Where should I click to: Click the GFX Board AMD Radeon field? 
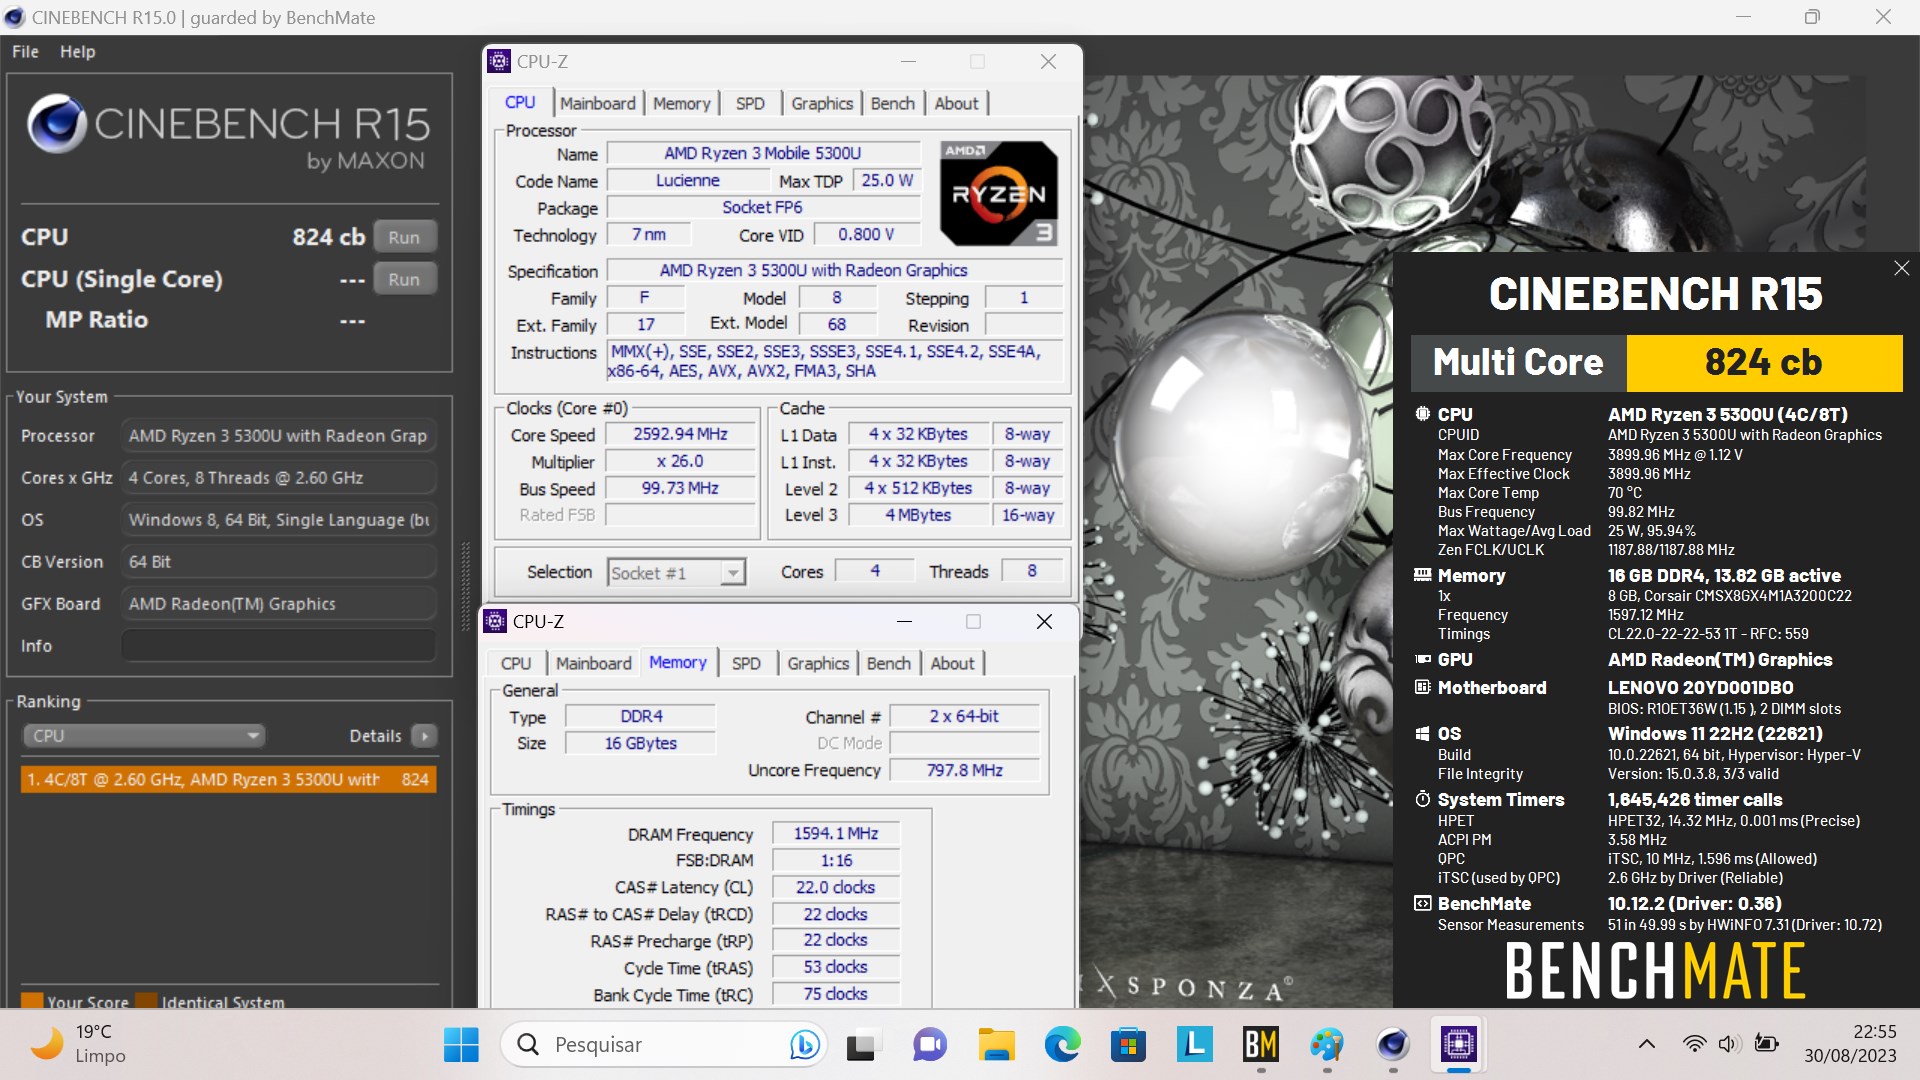[x=279, y=604]
